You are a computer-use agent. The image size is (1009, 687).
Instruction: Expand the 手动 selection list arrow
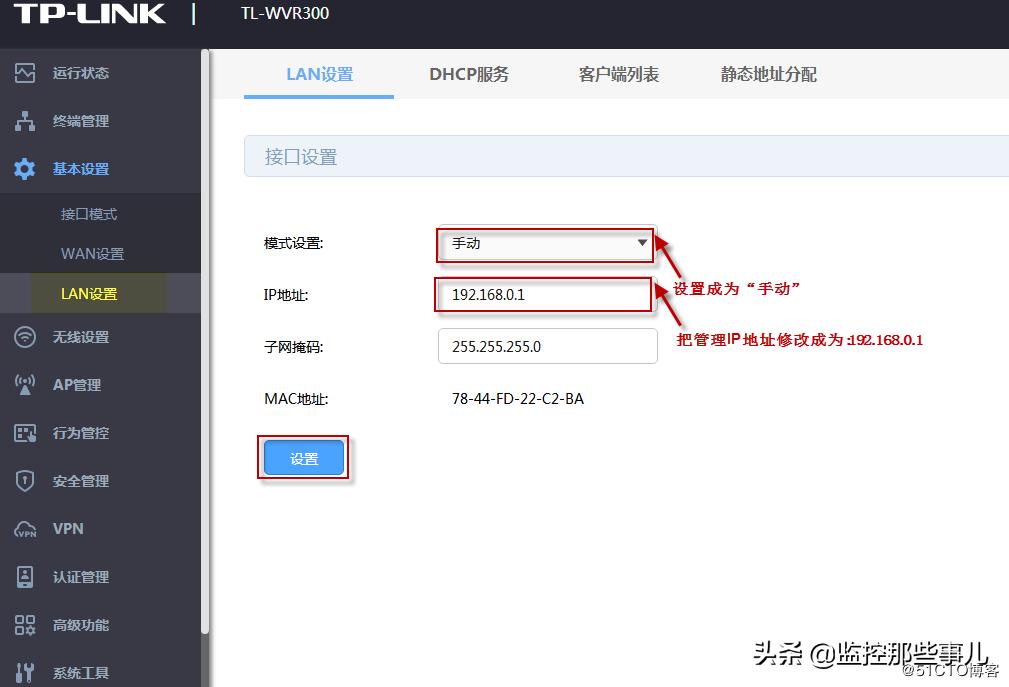click(x=641, y=243)
